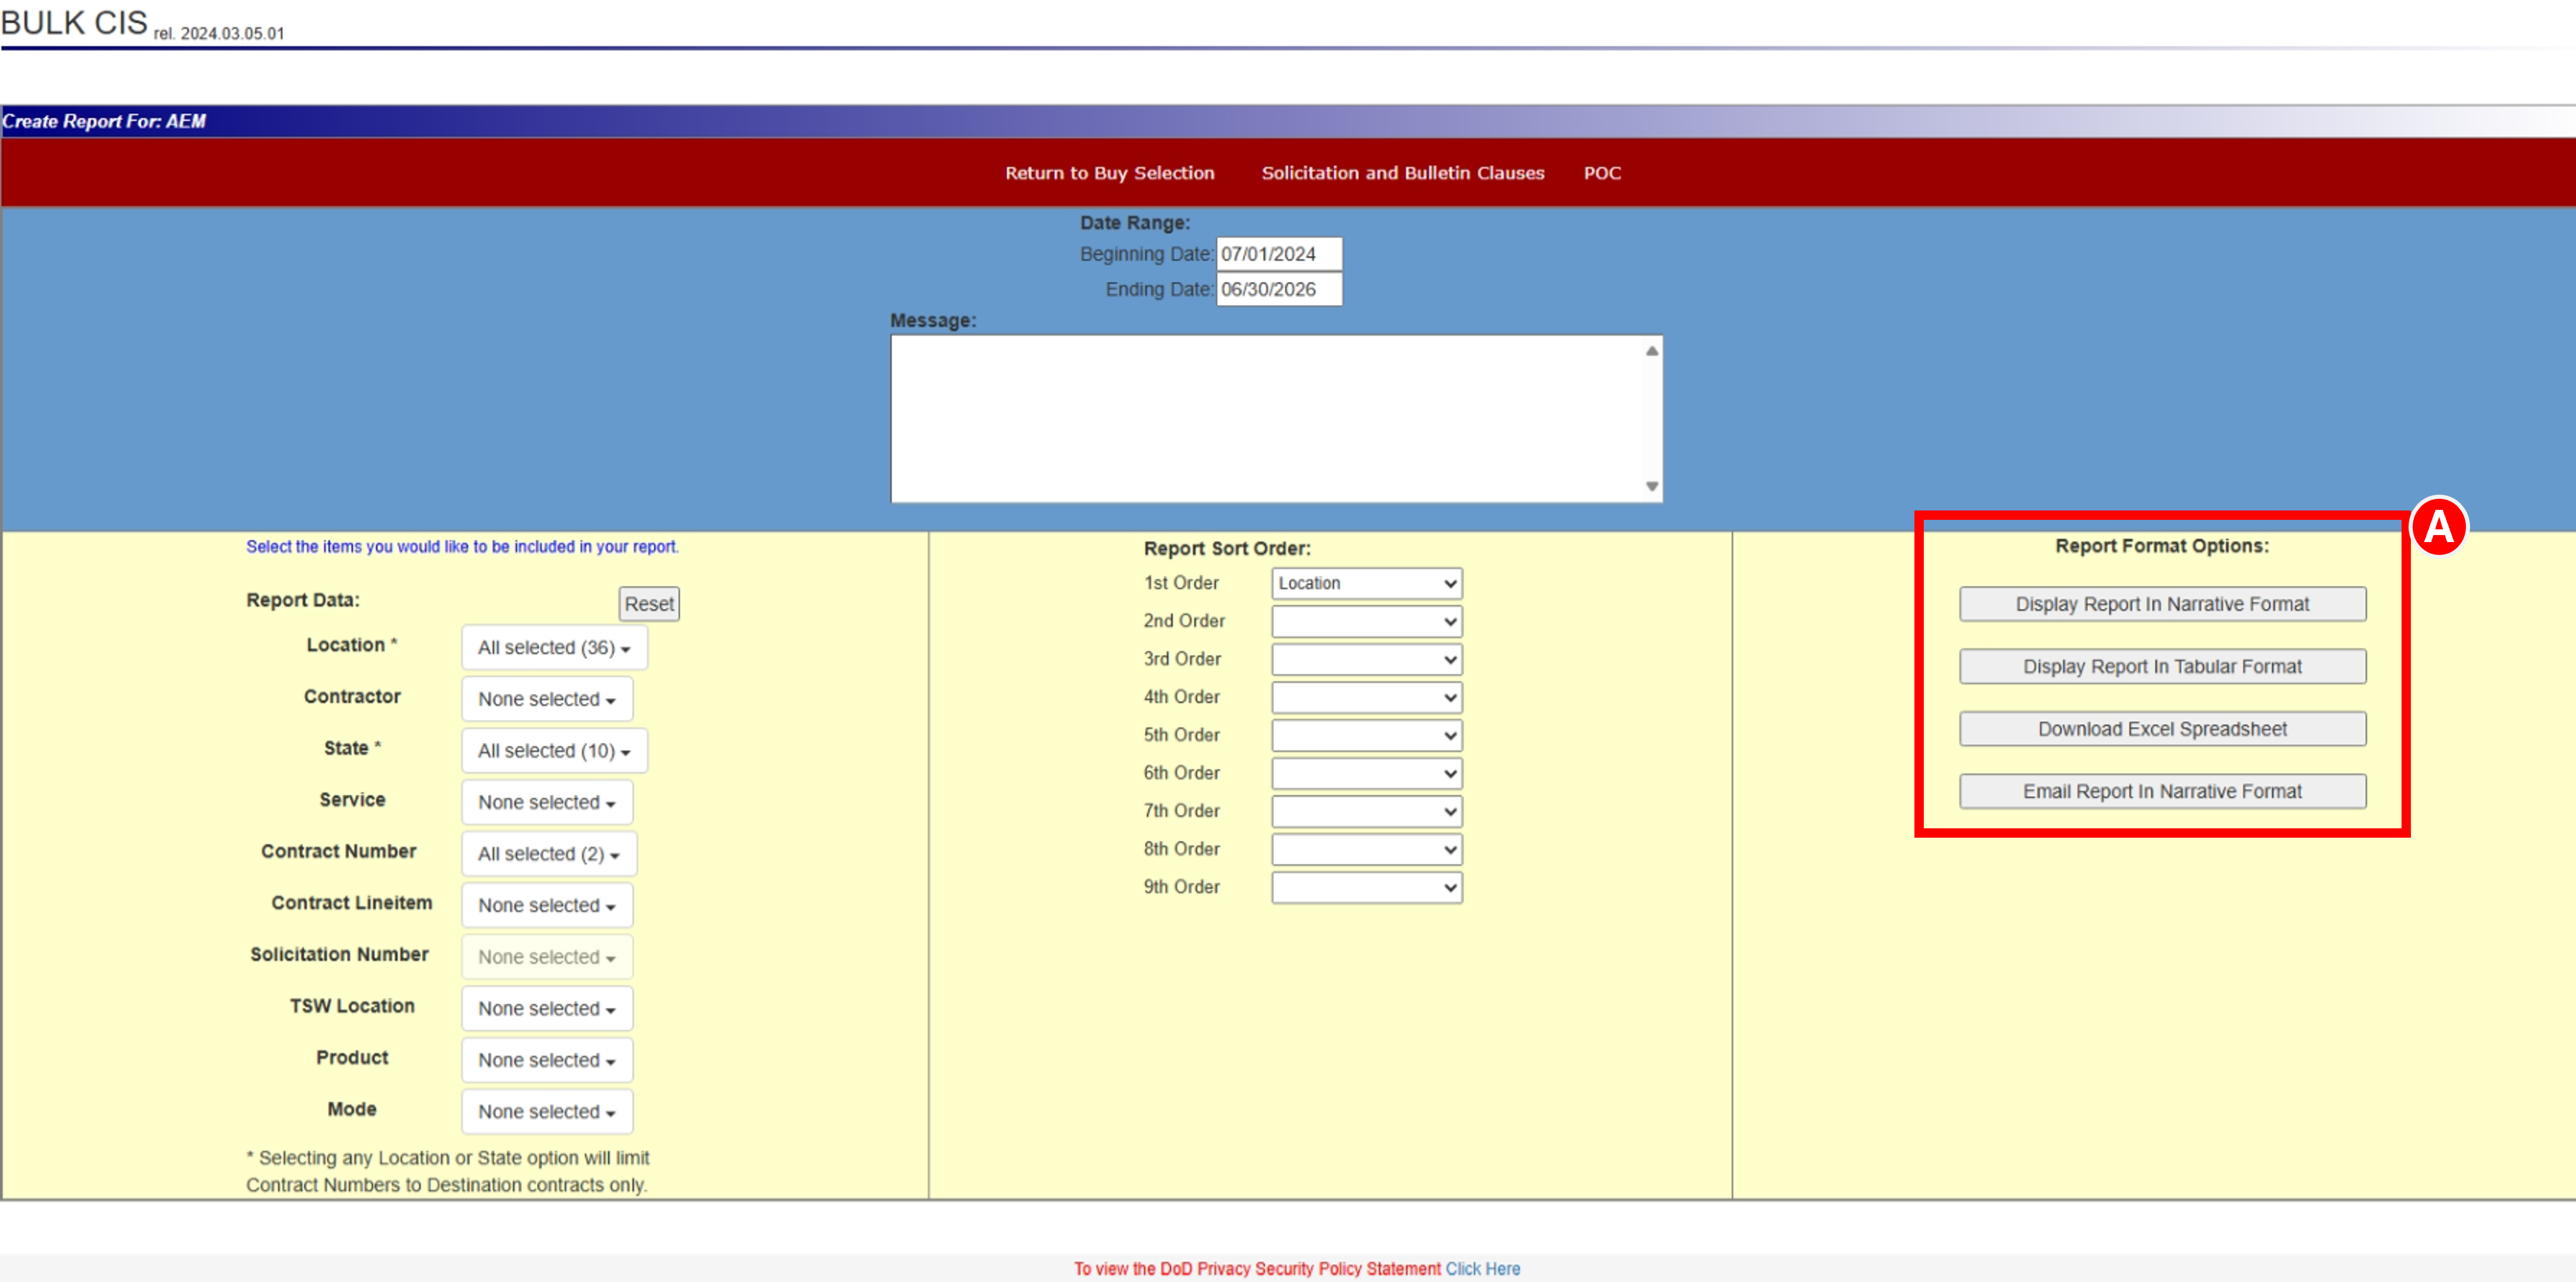Open the 2nd Order sort dropdown
Image resolution: width=2576 pixels, height=1282 pixels.
(x=1366, y=621)
